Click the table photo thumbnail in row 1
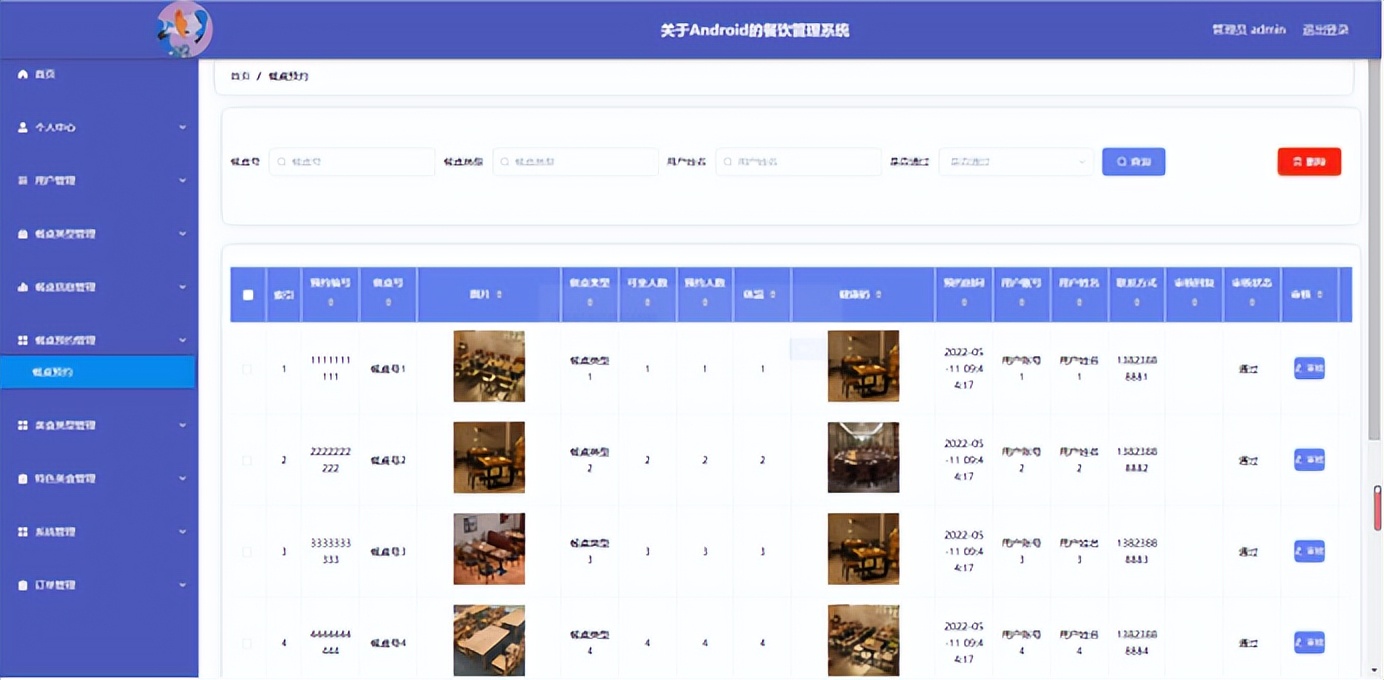The height and width of the screenshot is (680, 1384). 489,367
